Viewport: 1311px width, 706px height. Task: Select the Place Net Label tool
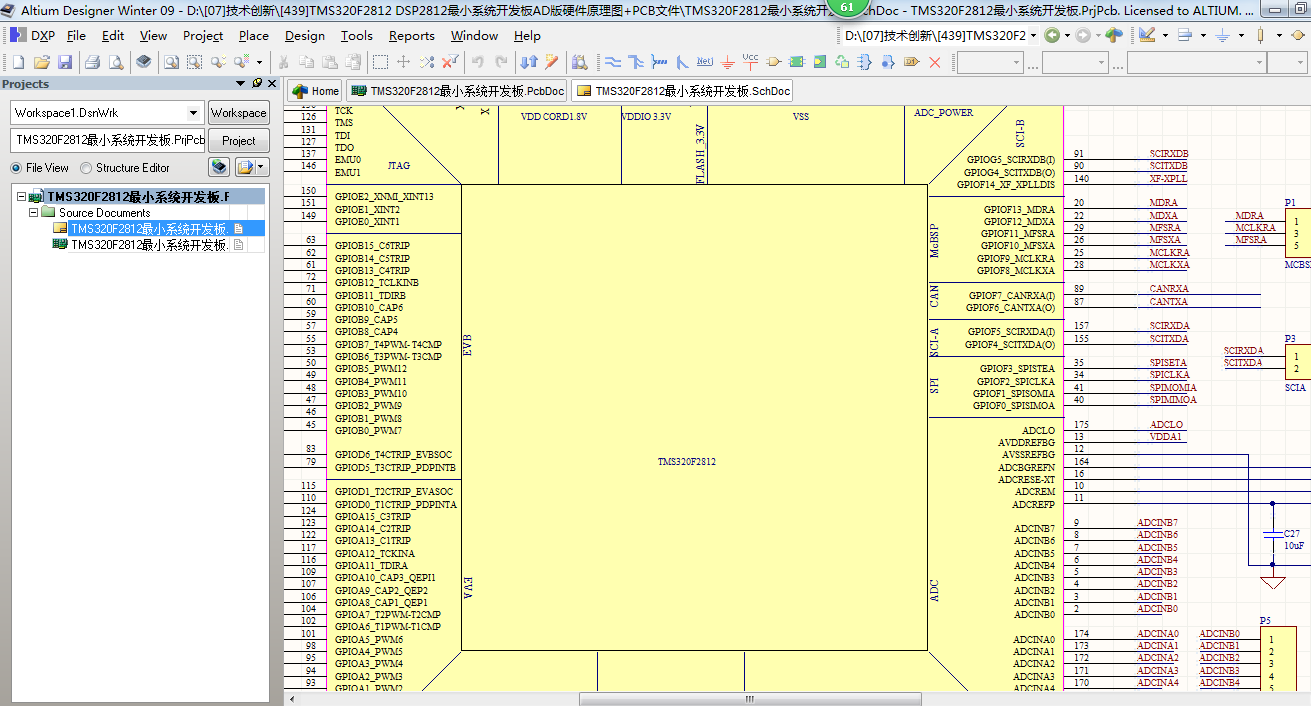coord(704,62)
